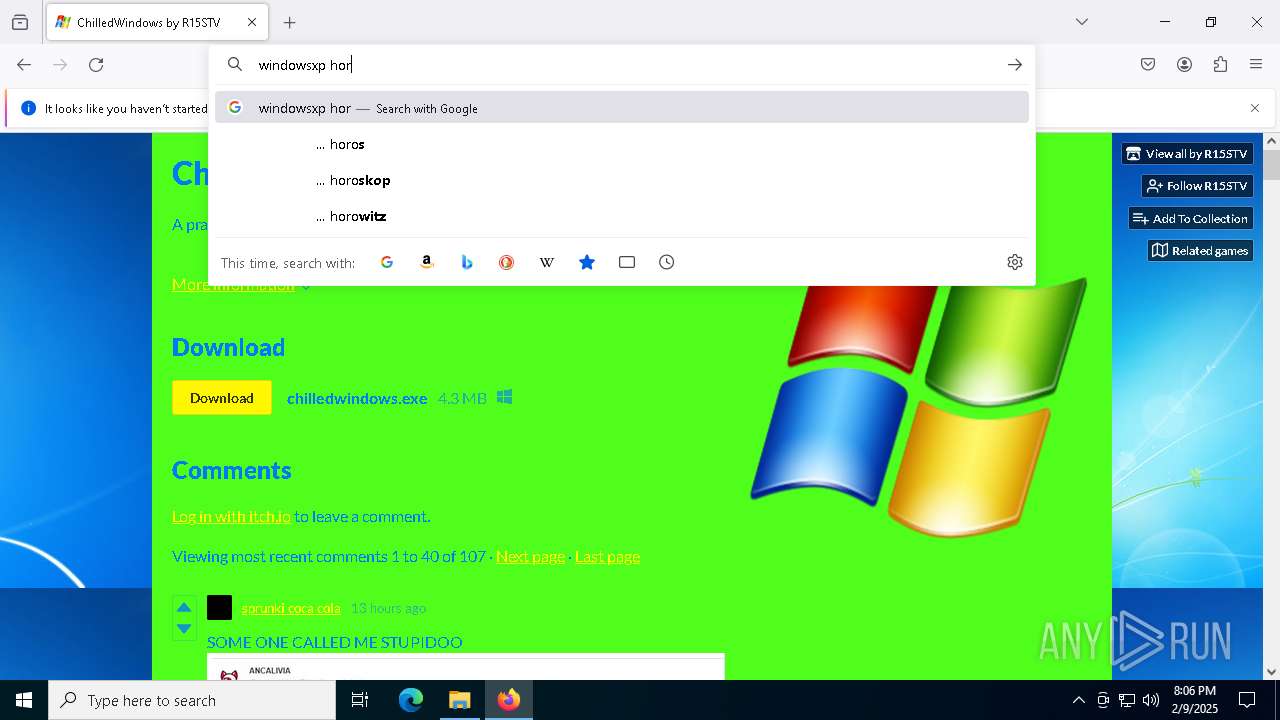1280x720 pixels.
Task: Search this time with Amazon icon
Action: [x=427, y=262]
